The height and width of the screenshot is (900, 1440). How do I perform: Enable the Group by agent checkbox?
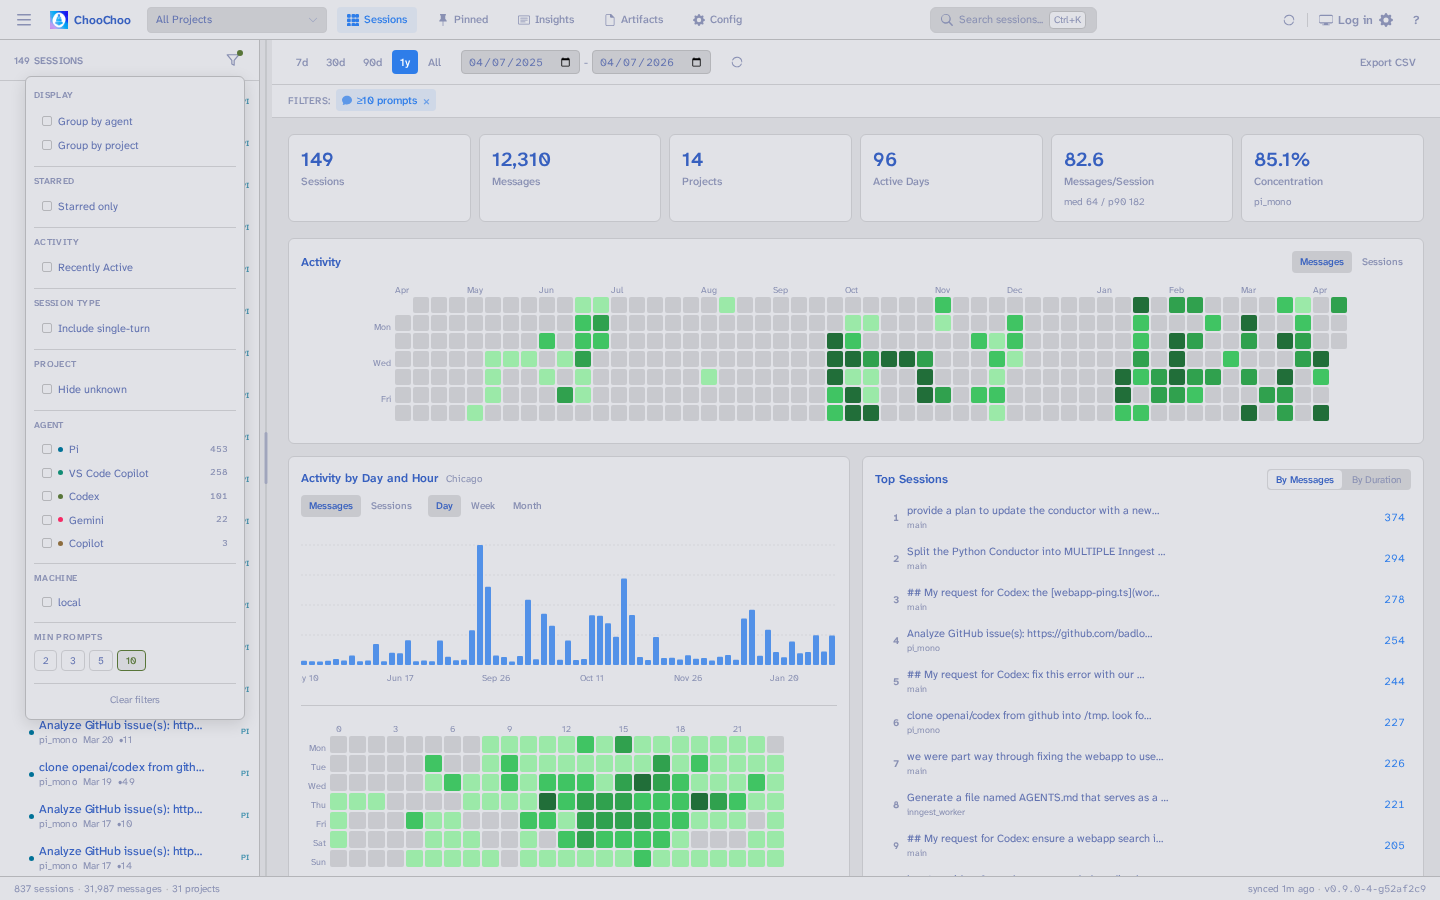pyautogui.click(x=46, y=120)
